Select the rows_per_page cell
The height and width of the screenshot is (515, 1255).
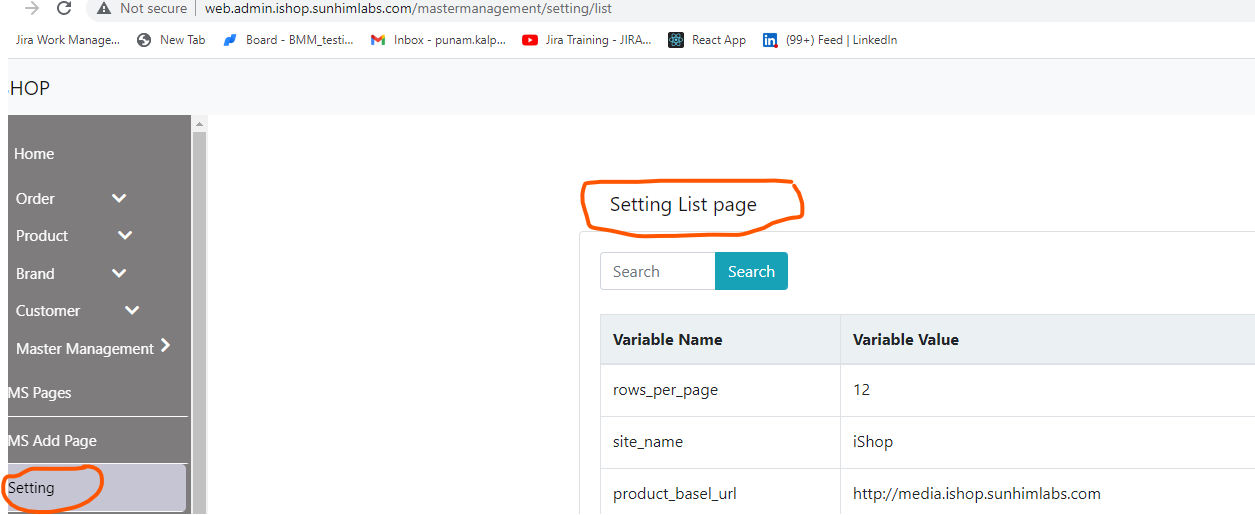720,390
